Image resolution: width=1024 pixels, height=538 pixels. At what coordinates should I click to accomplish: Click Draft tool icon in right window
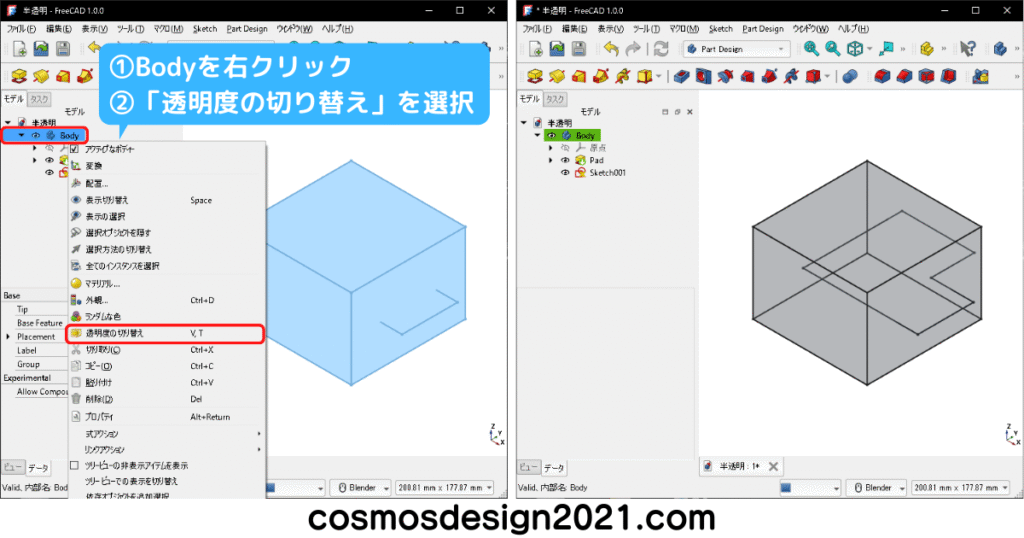926,77
